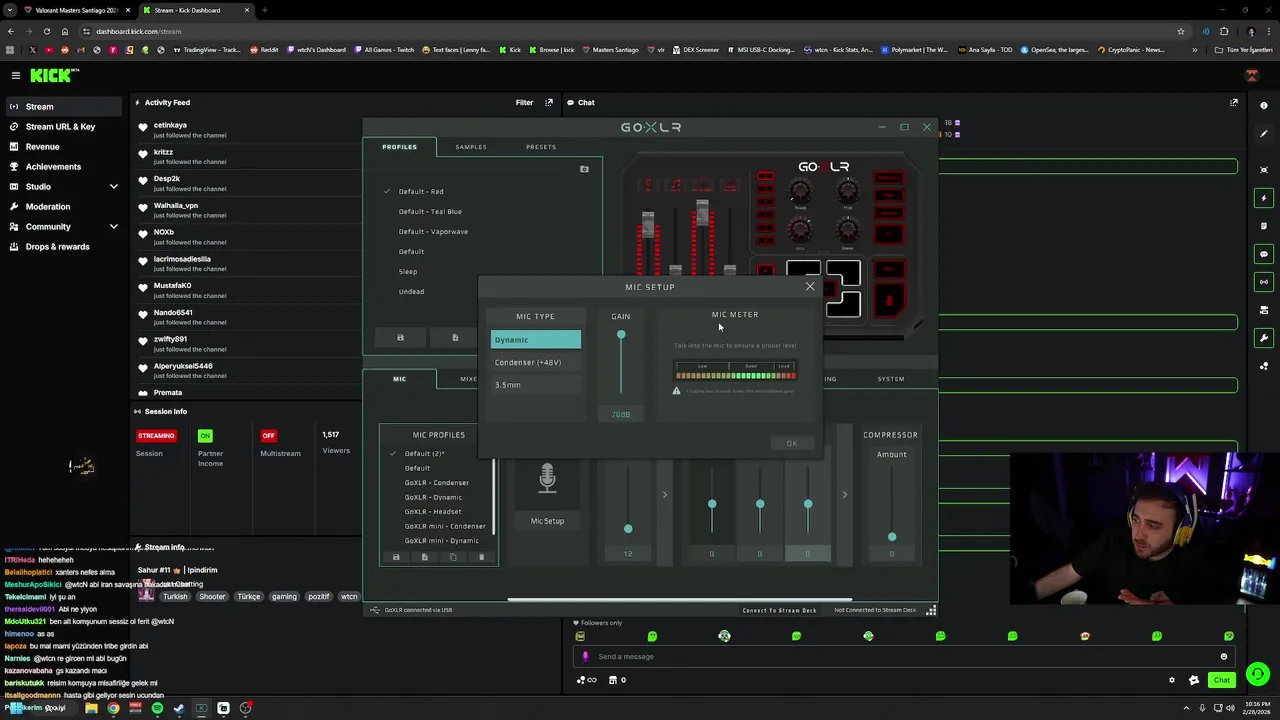The width and height of the screenshot is (1280, 720).
Task: Select GoXLR - Headset mic profile
Action: click(x=433, y=512)
